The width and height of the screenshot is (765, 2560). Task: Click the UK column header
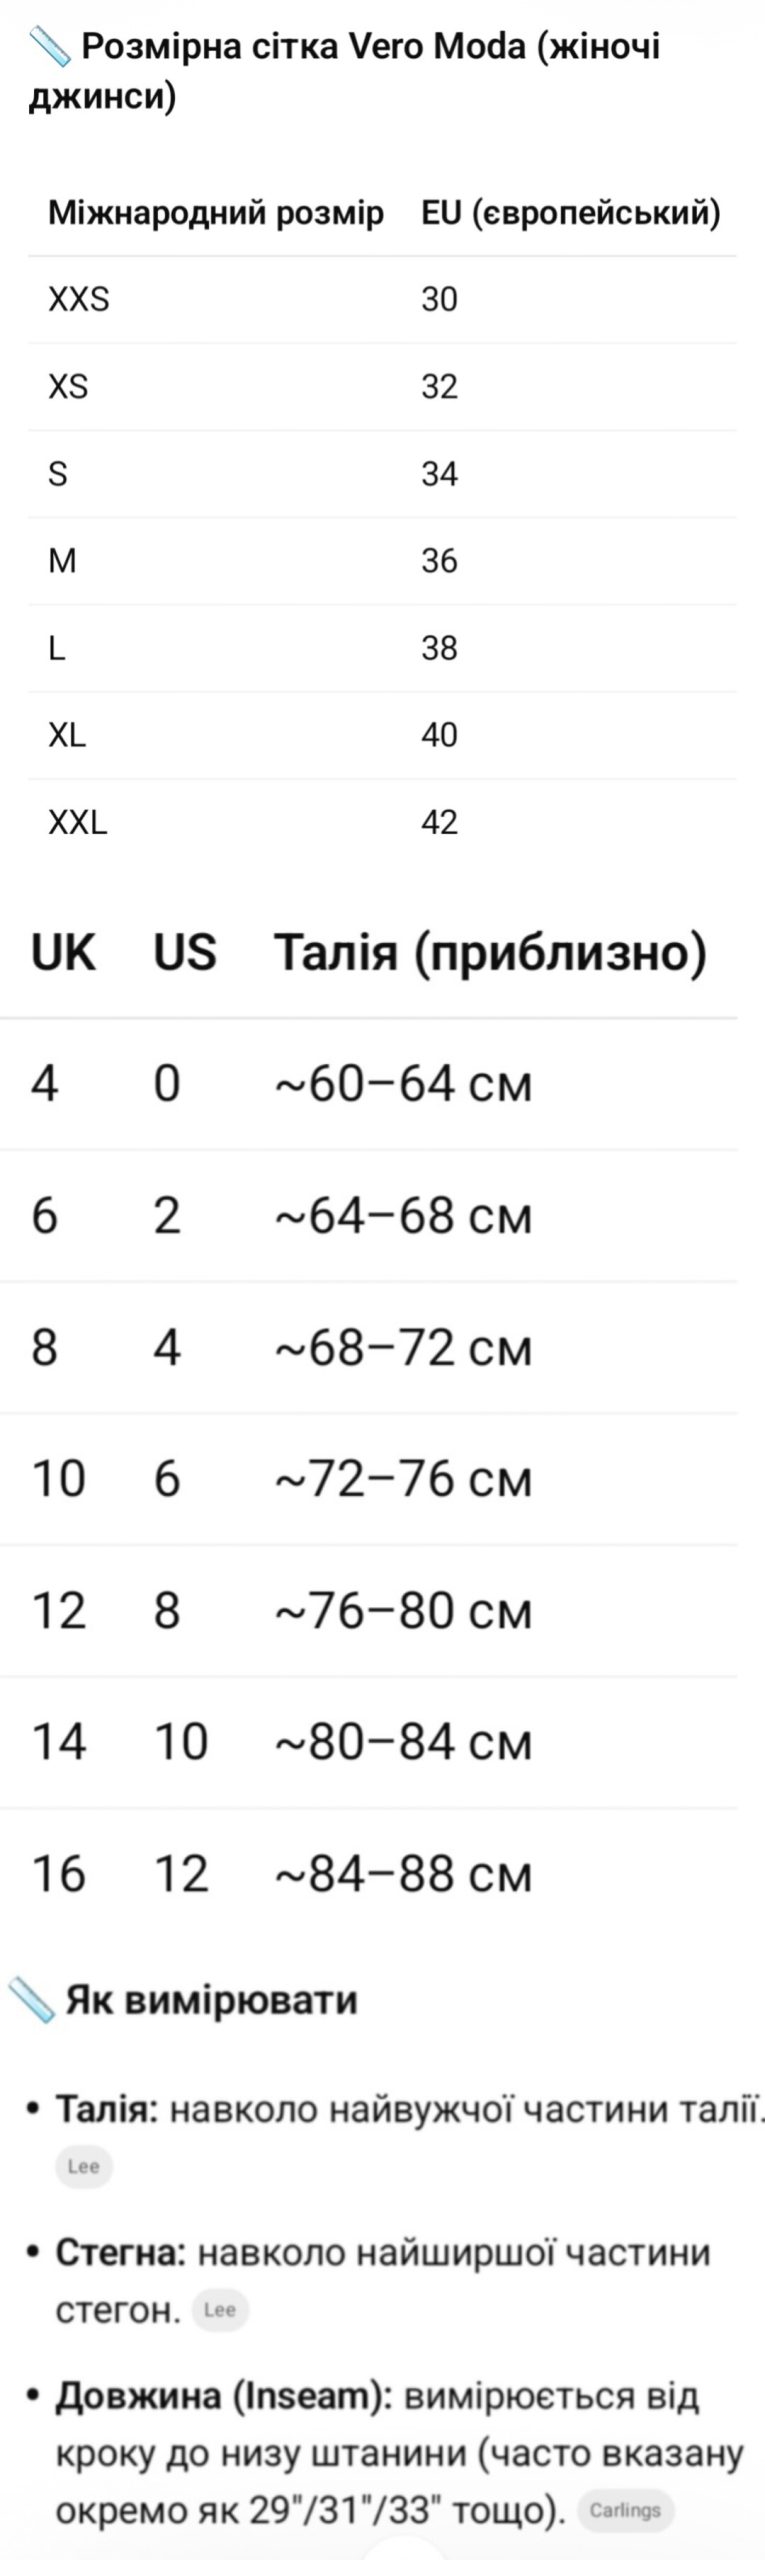pos(63,952)
